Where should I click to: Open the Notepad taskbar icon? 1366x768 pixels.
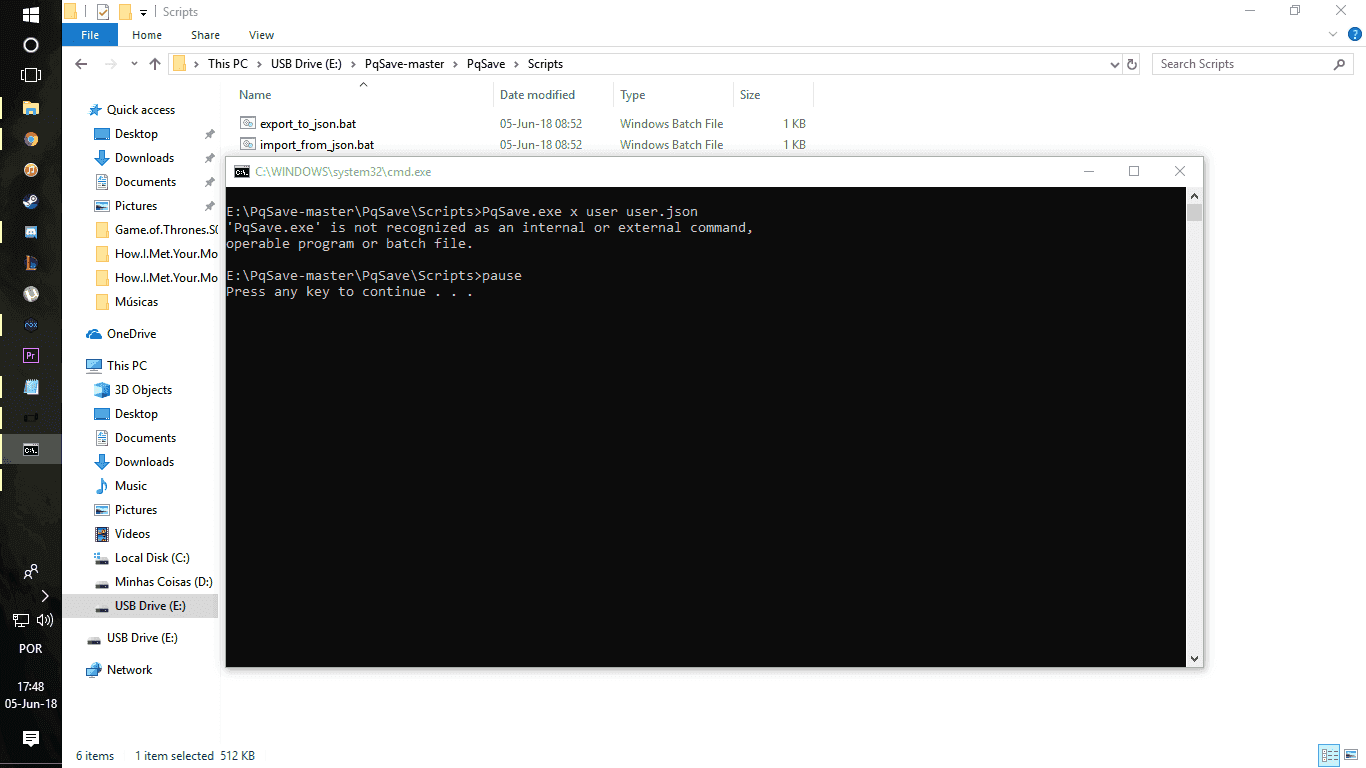coord(30,386)
